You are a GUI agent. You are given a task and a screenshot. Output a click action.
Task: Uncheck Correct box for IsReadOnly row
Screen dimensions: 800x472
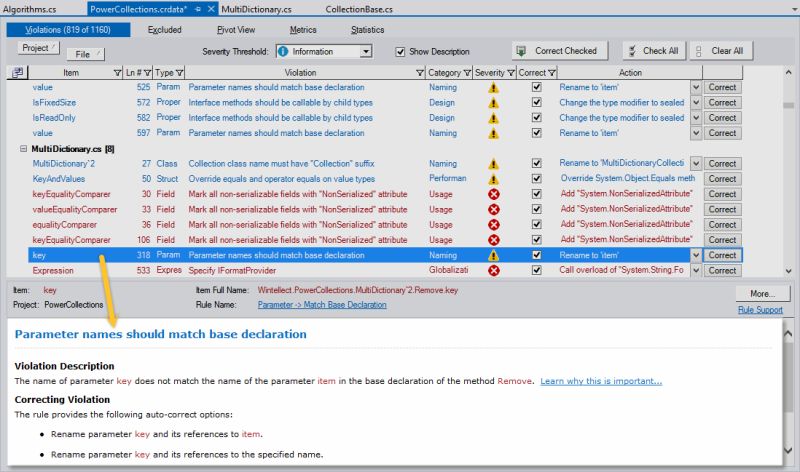537,117
